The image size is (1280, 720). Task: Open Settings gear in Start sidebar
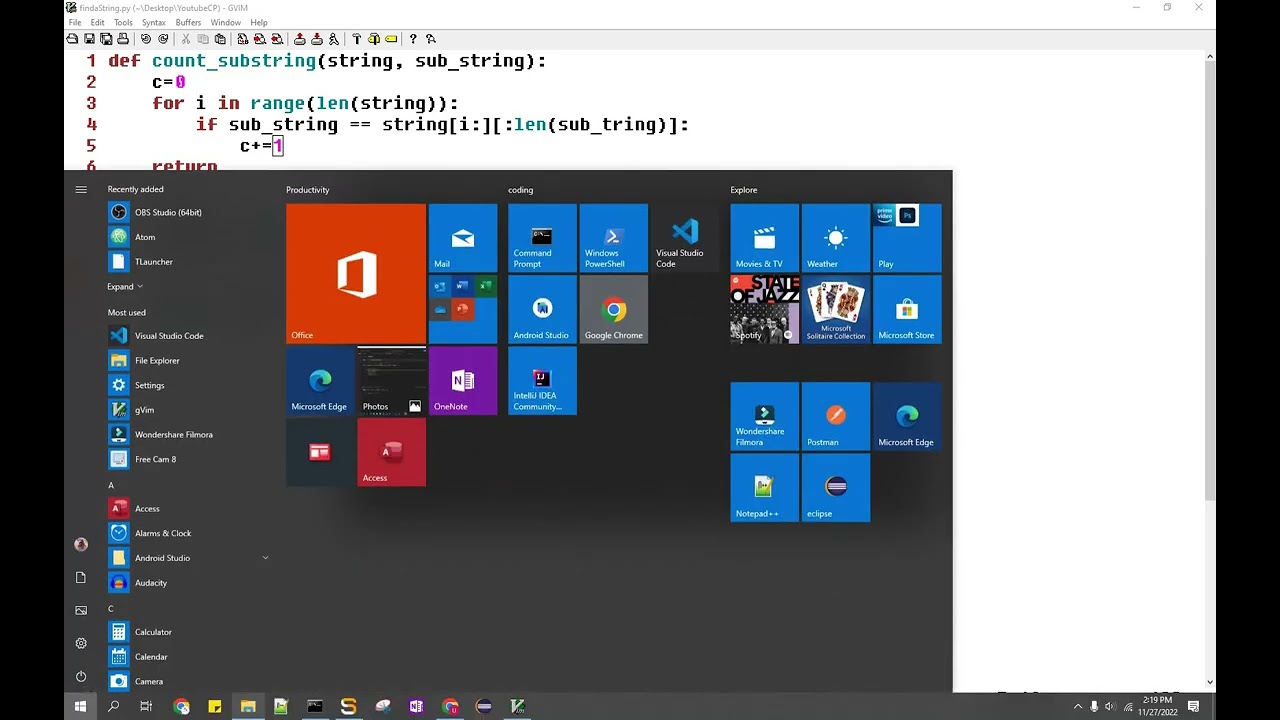81,643
